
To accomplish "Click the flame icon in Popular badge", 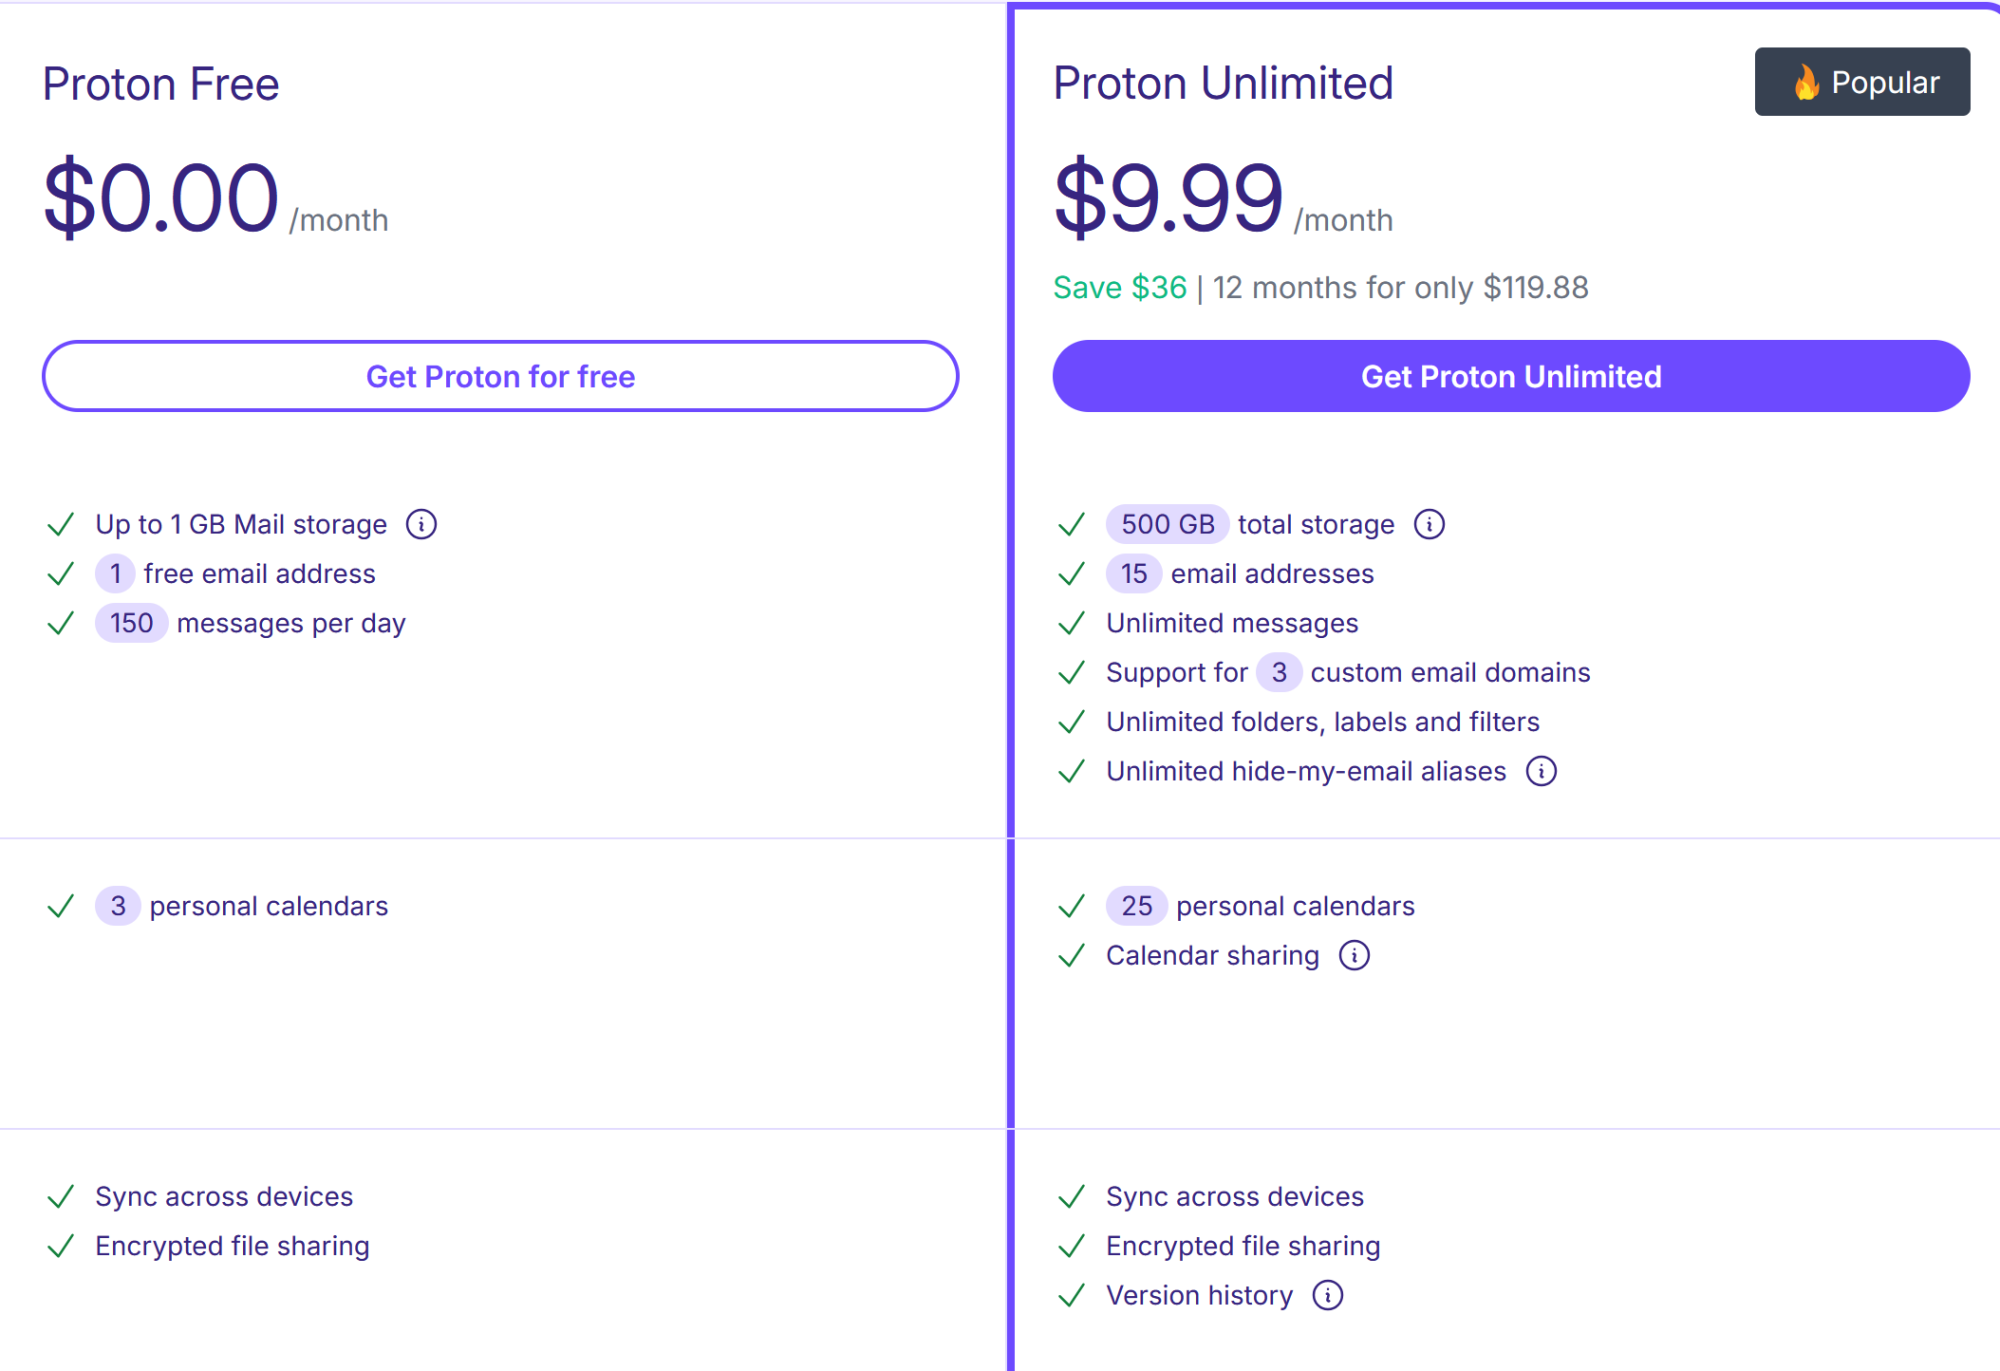I will 1805,82.
